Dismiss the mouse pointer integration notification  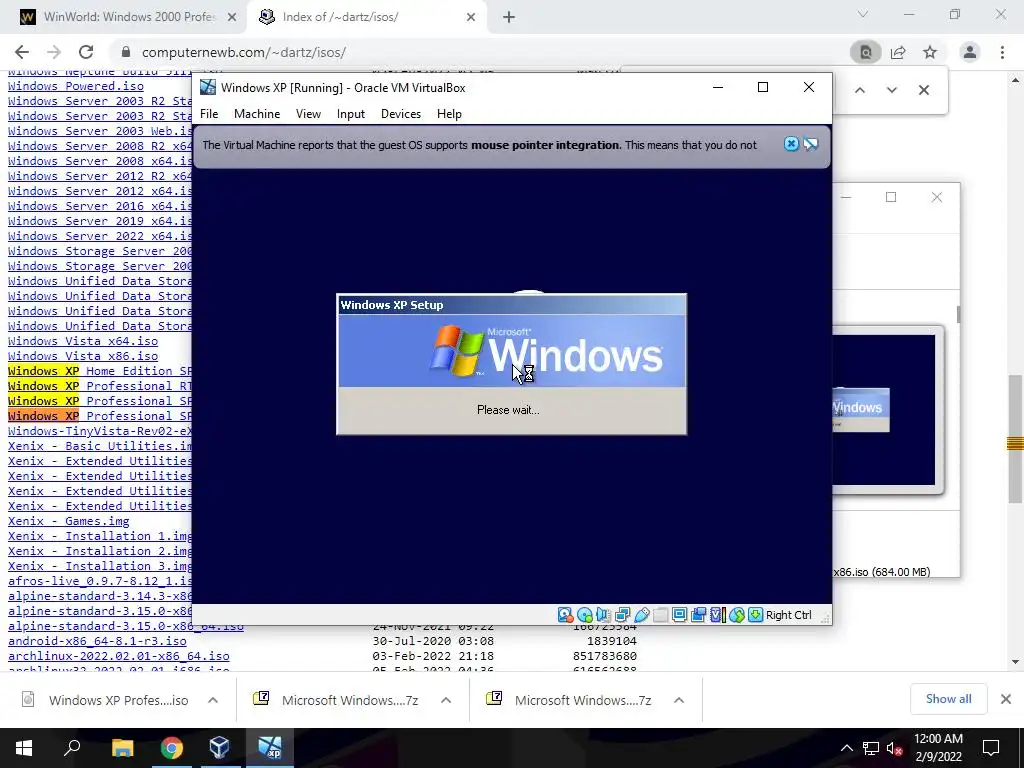click(791, 144)
